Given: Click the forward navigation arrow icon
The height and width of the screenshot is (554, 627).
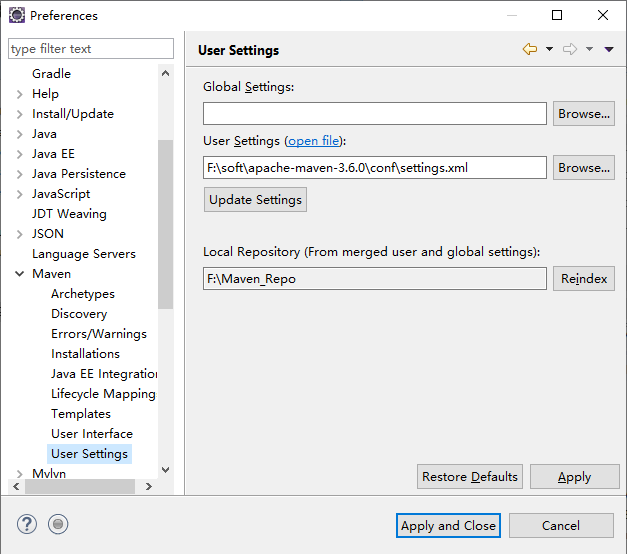Looking at the screenshot, I should click(569, 50).
